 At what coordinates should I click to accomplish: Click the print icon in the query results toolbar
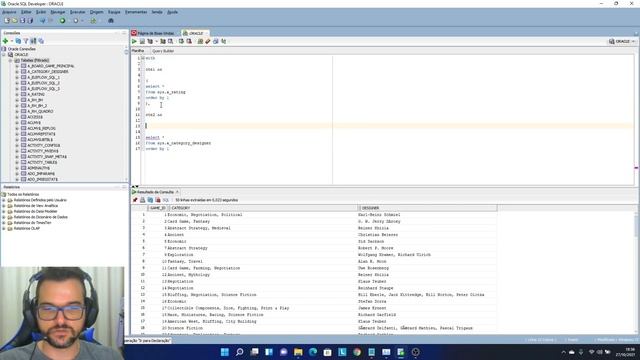142,200
